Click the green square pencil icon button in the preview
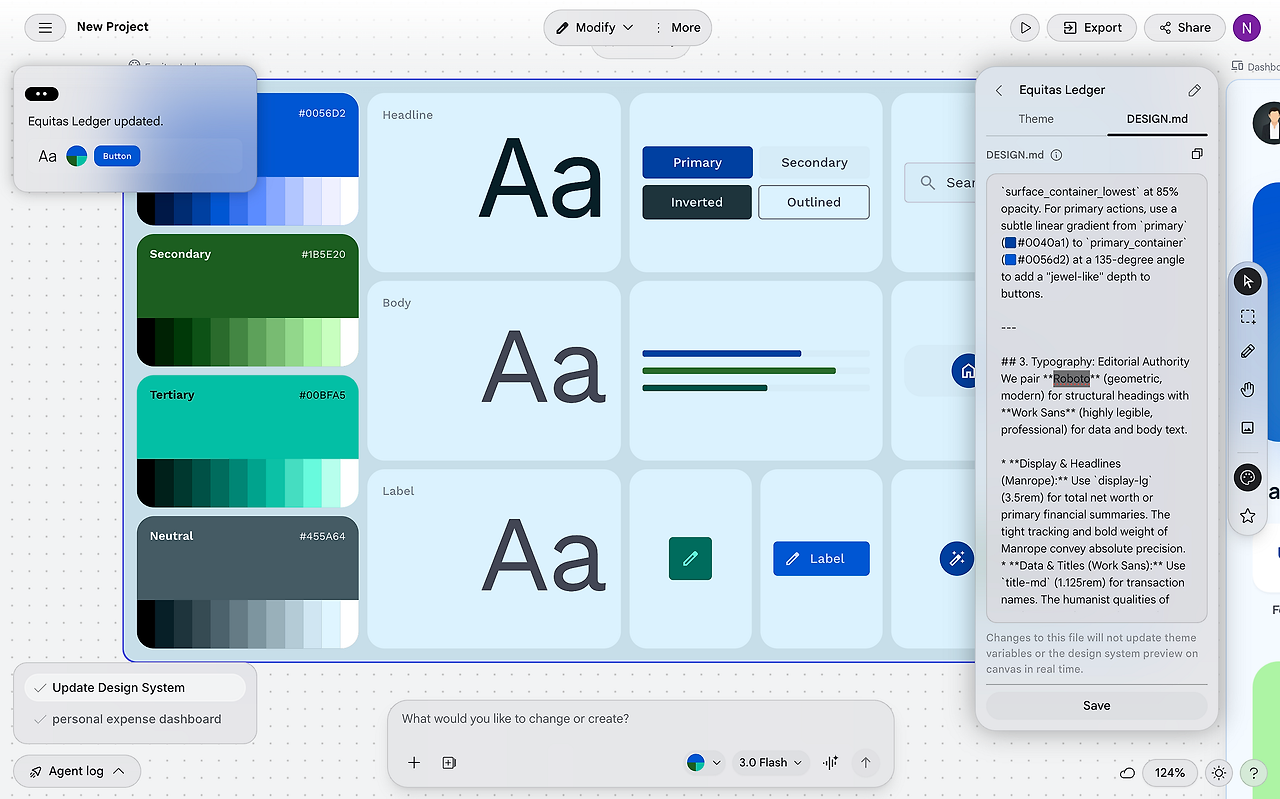The width and height of the screenshot is (1280, 799). pyautogui.click(x=690, y=559)
